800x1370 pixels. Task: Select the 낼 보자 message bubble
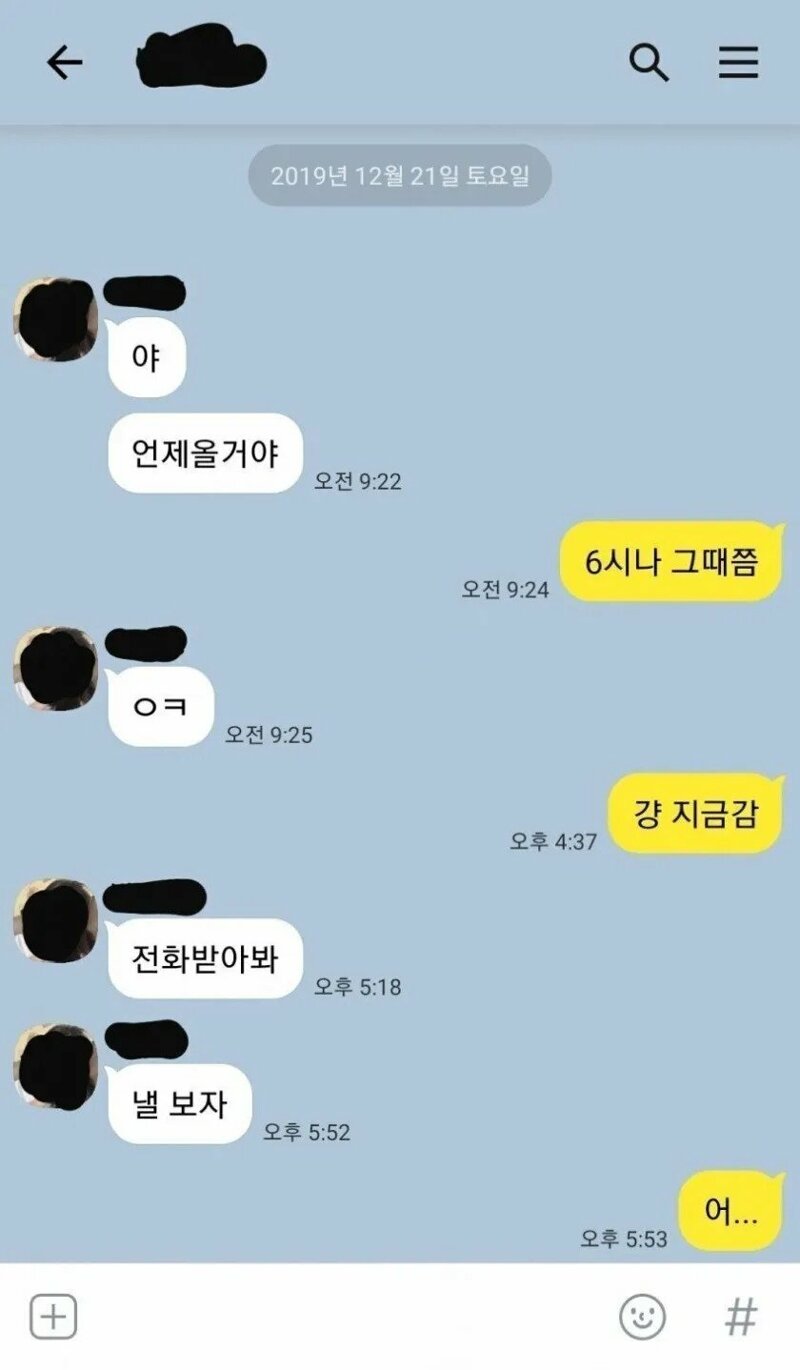[179, 1104]
